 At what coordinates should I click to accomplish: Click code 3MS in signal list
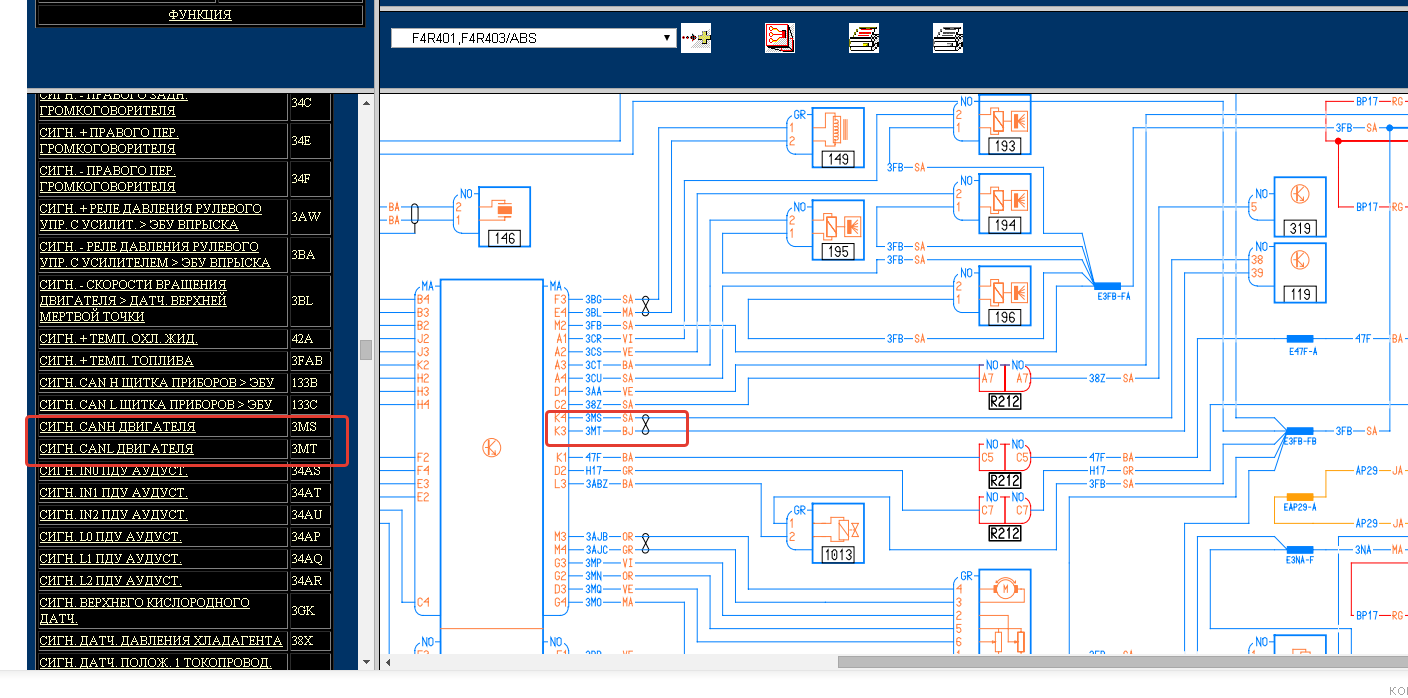(x=304, y=427)
